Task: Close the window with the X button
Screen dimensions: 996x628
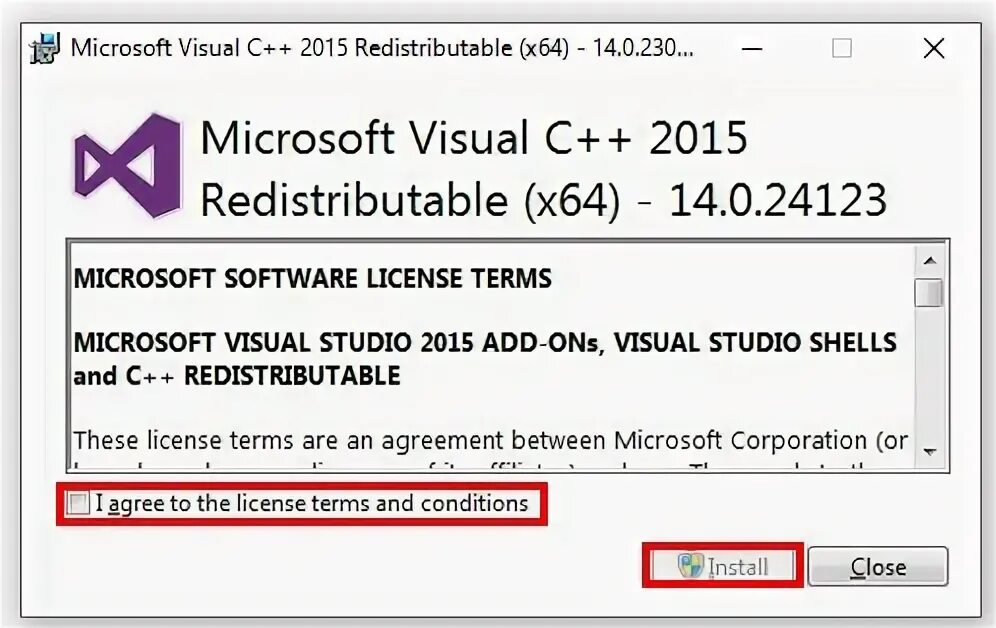Action: pyautogui.click(x=934, y=48)
